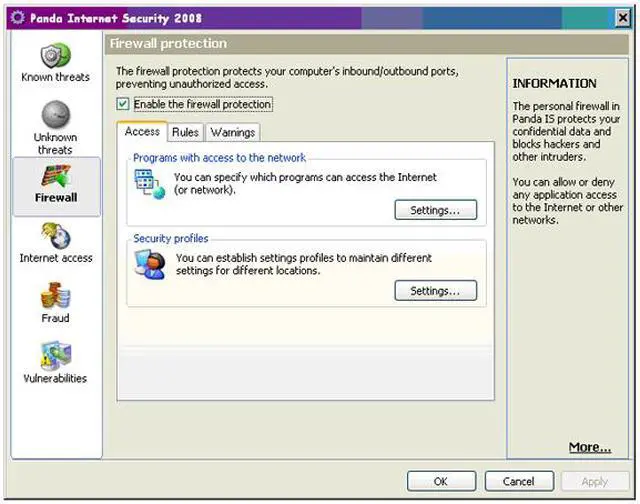Open the More... information link
Screen dimensions: 640x504
590,447
